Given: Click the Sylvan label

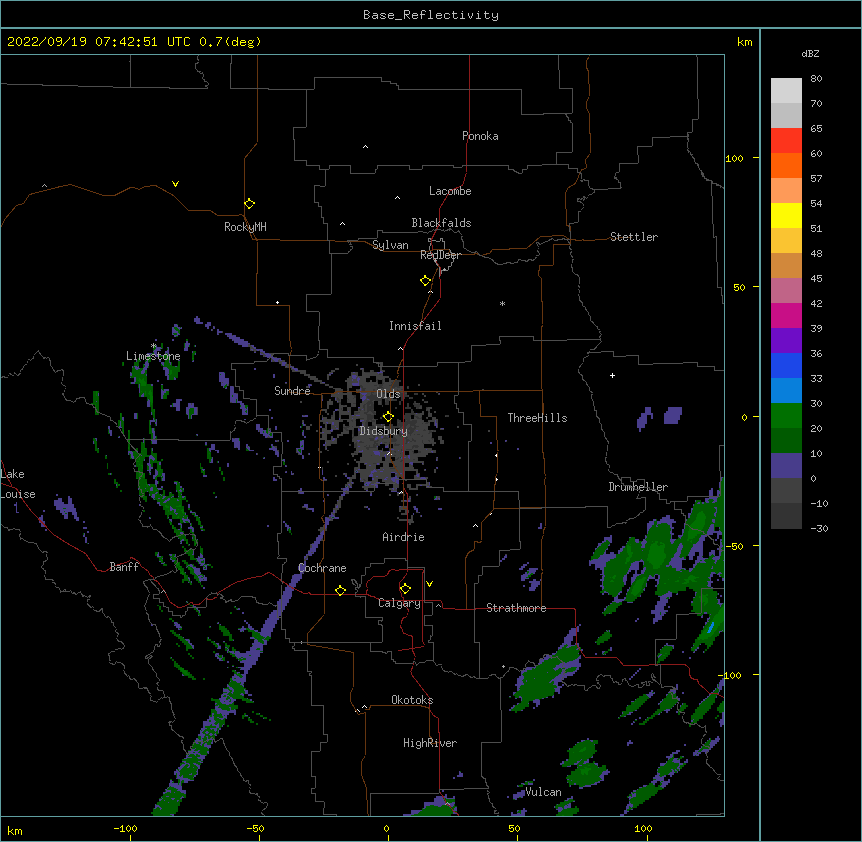Looking at the screenshot, I should pos(390,245).
